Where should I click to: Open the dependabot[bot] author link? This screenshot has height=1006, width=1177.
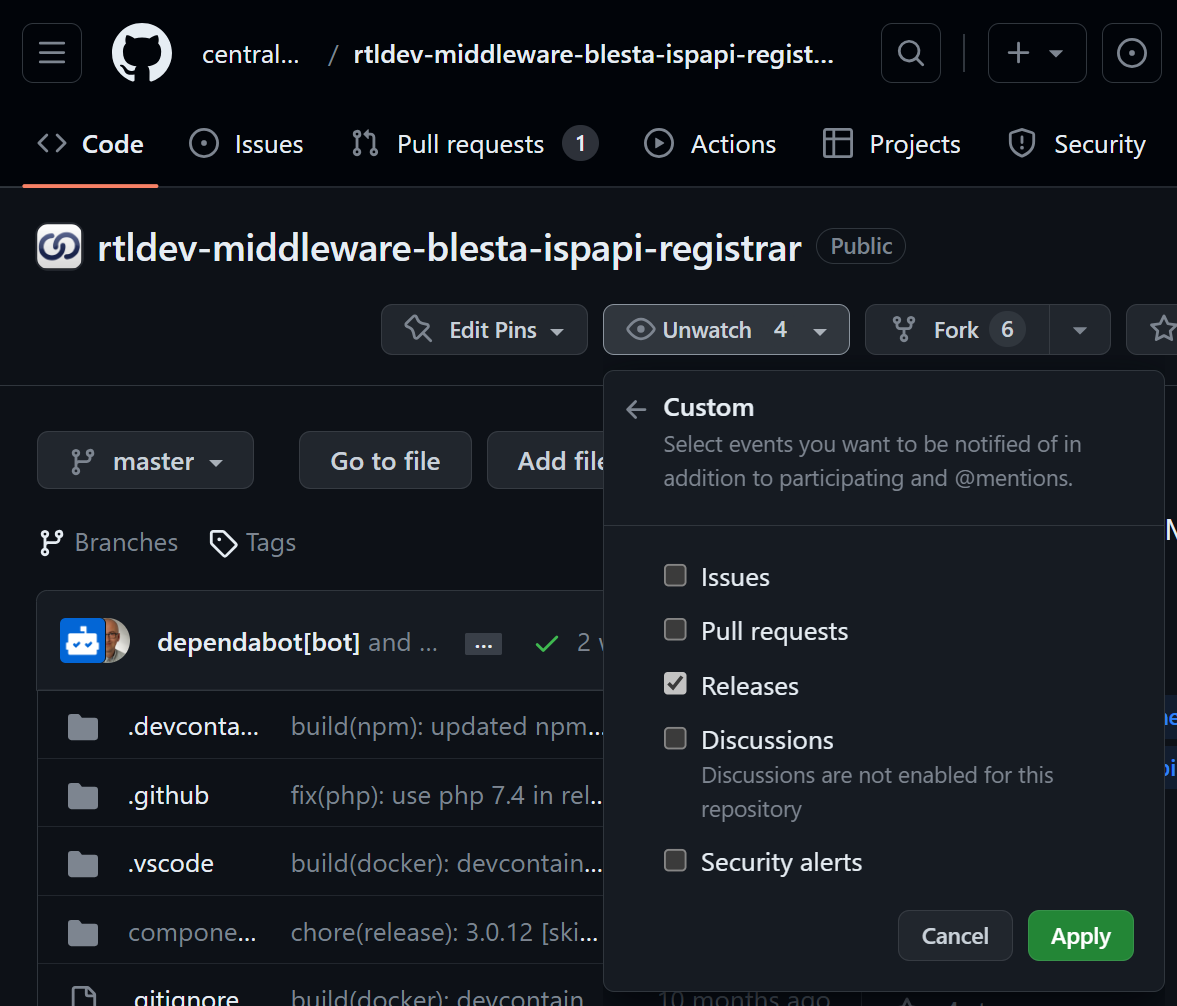click(x=258, y=643)
